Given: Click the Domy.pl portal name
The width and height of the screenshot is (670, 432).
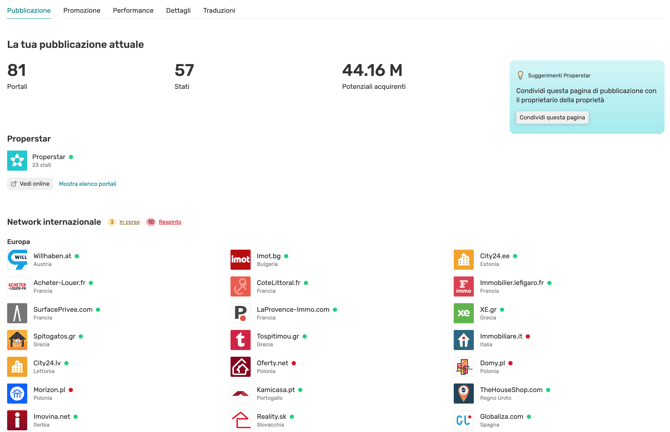Looking at the screenshot, I should coord(492,363).
